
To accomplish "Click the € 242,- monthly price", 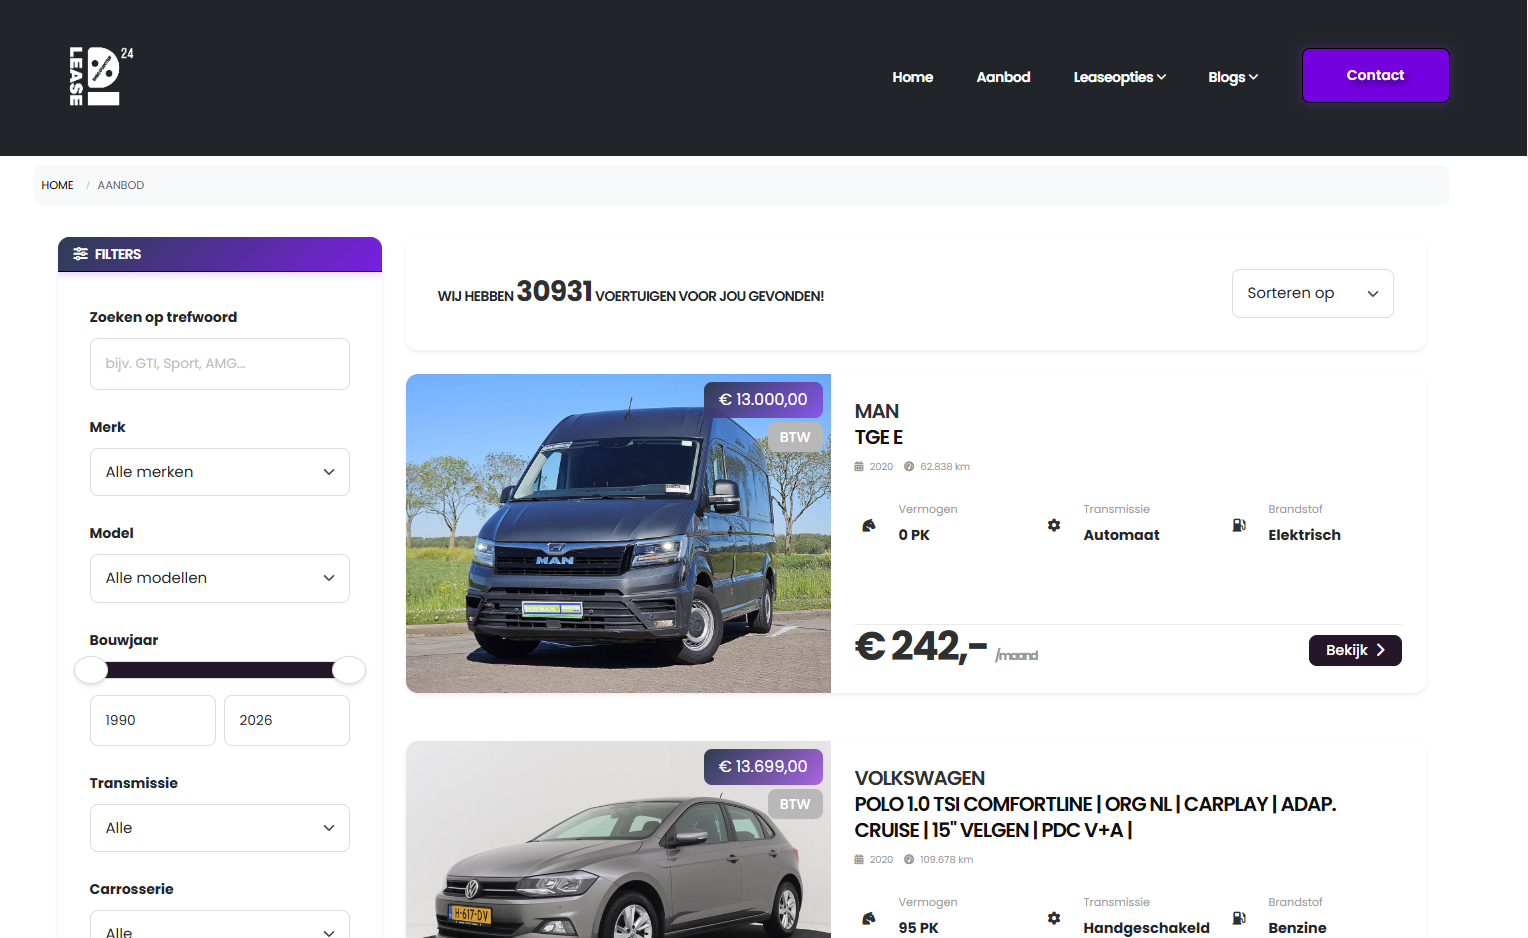I will tap(921, 646).
